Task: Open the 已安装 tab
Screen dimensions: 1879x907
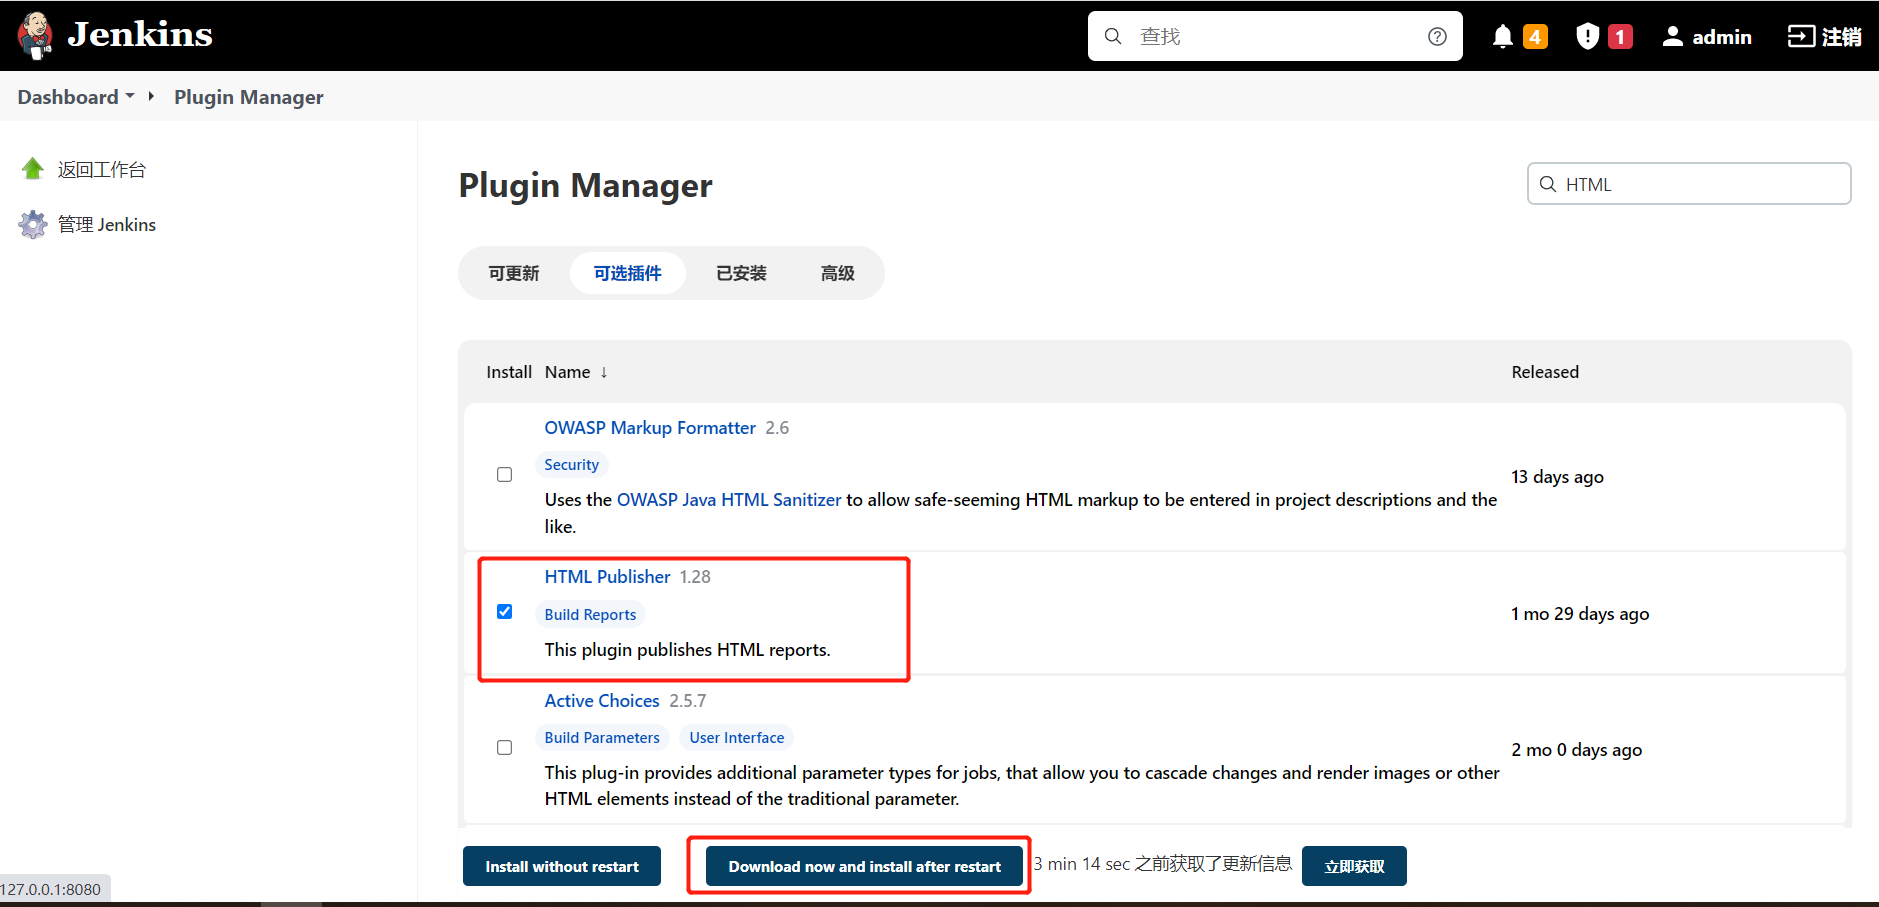Action: (x=741, y=273)
